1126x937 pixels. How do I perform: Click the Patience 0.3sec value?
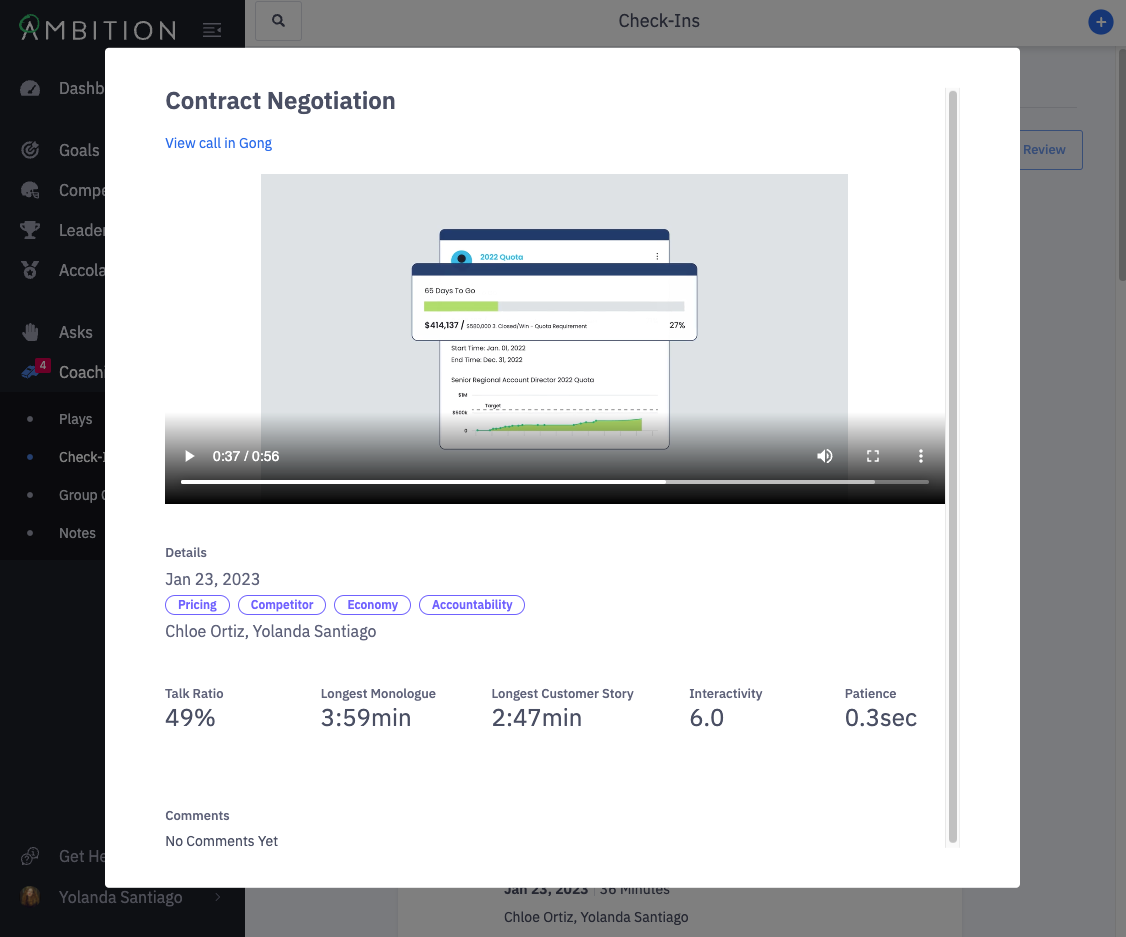880,717
